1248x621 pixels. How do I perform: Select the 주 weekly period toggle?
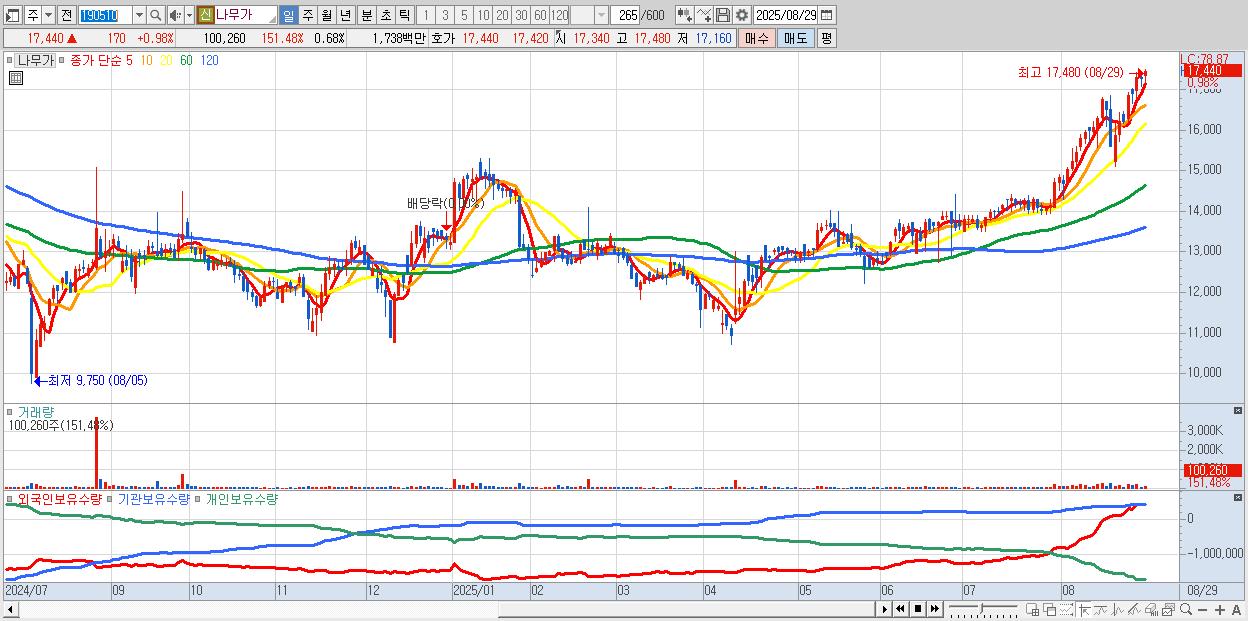click(307, 15)
